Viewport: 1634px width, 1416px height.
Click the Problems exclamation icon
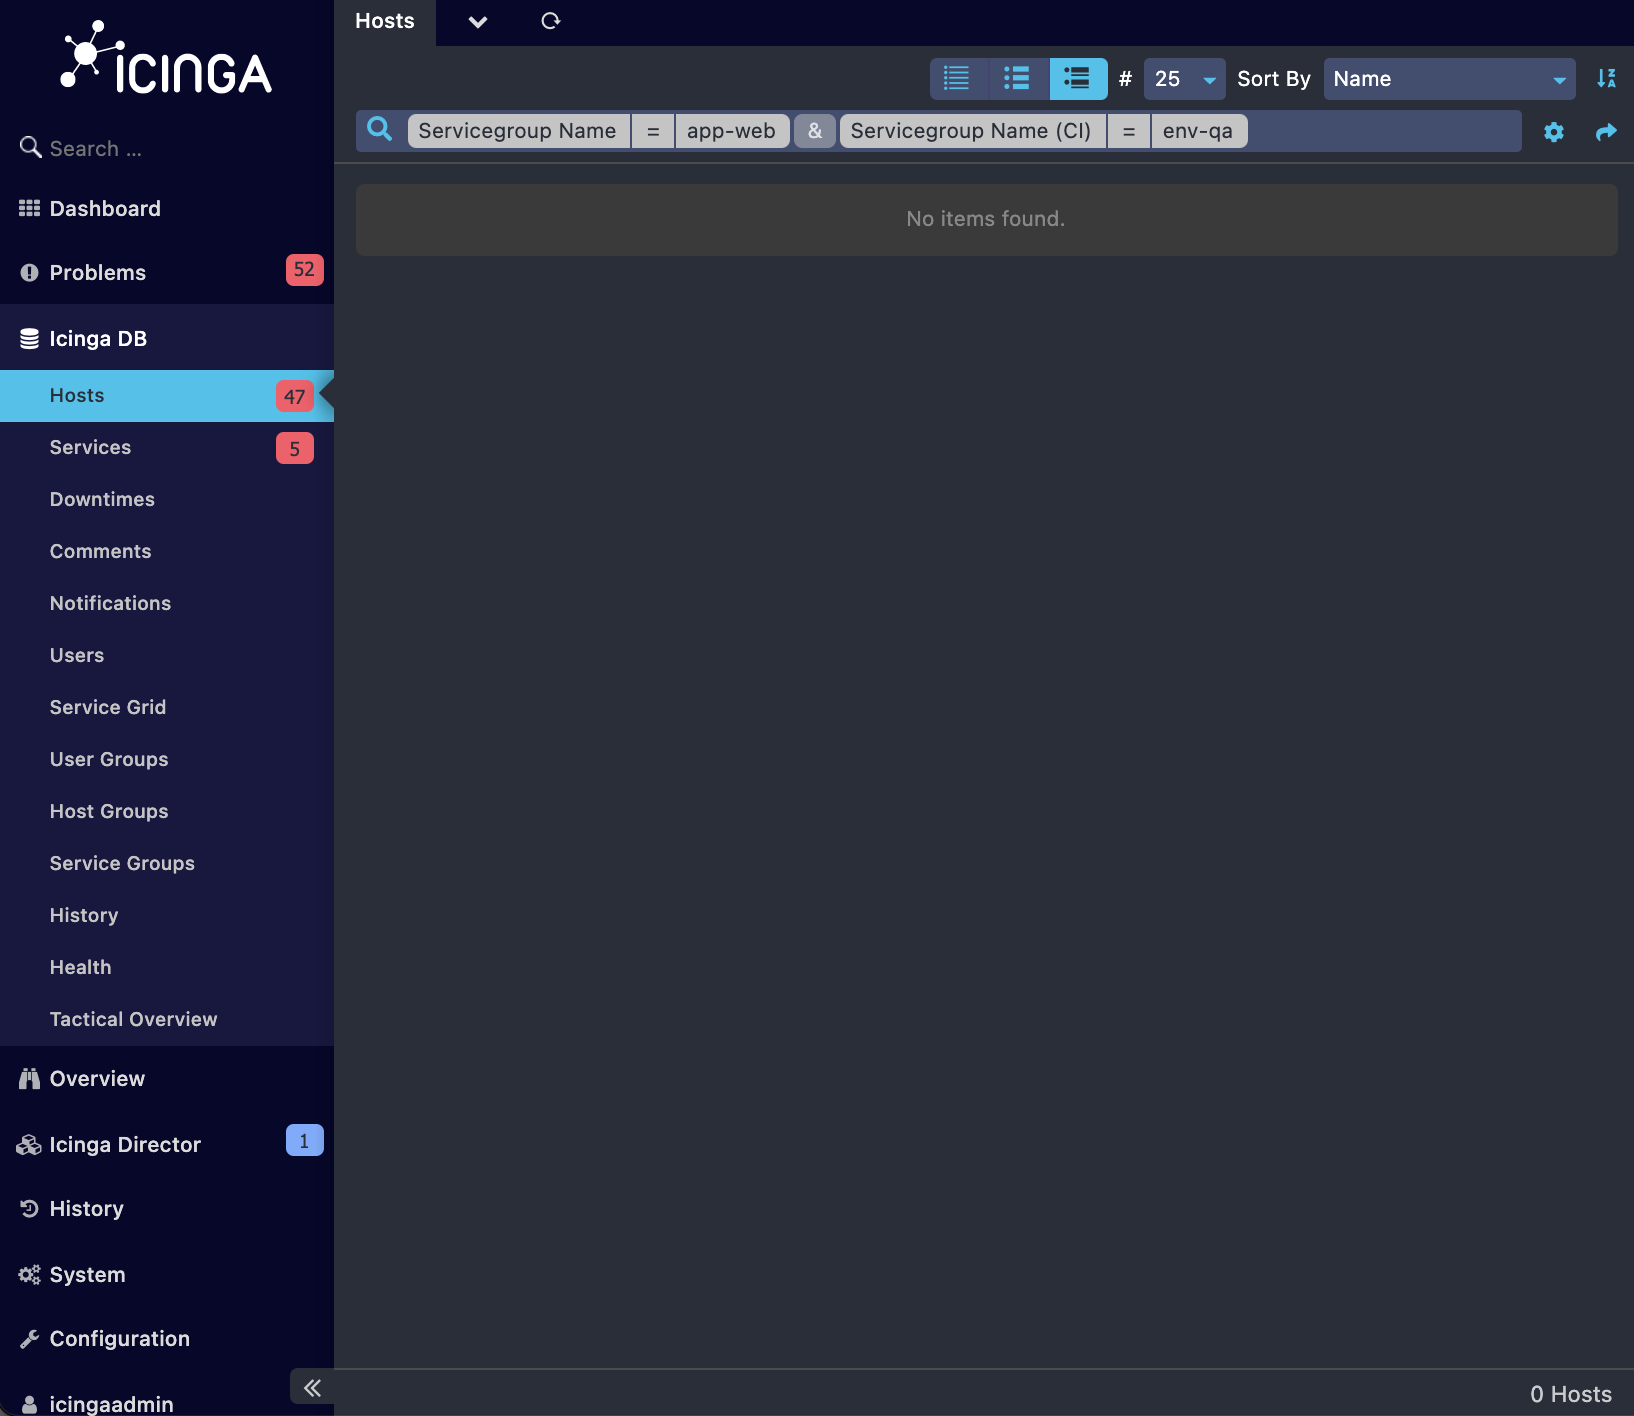pyautogui.click(x=29, y=272)
